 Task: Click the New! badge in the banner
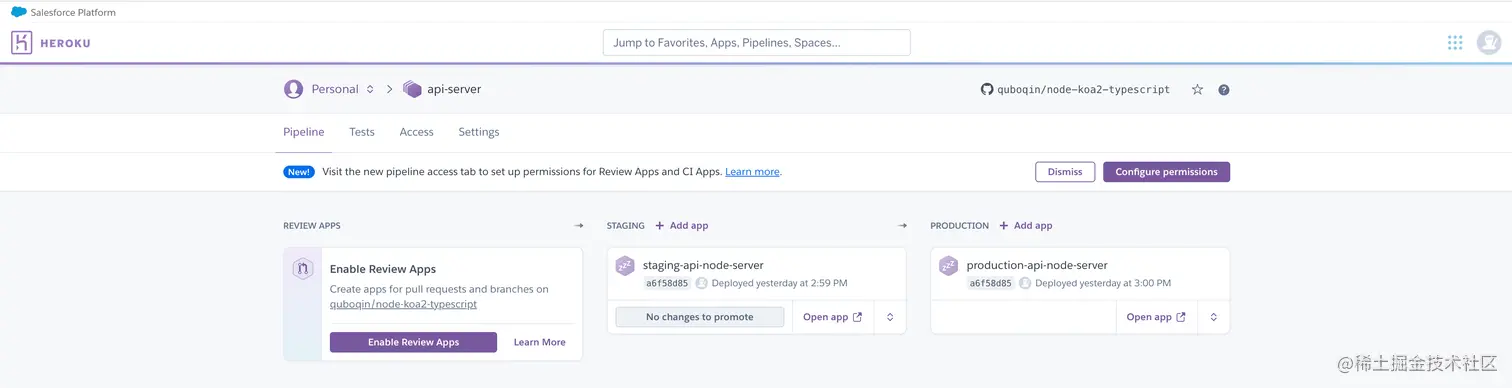pos(299,172)
